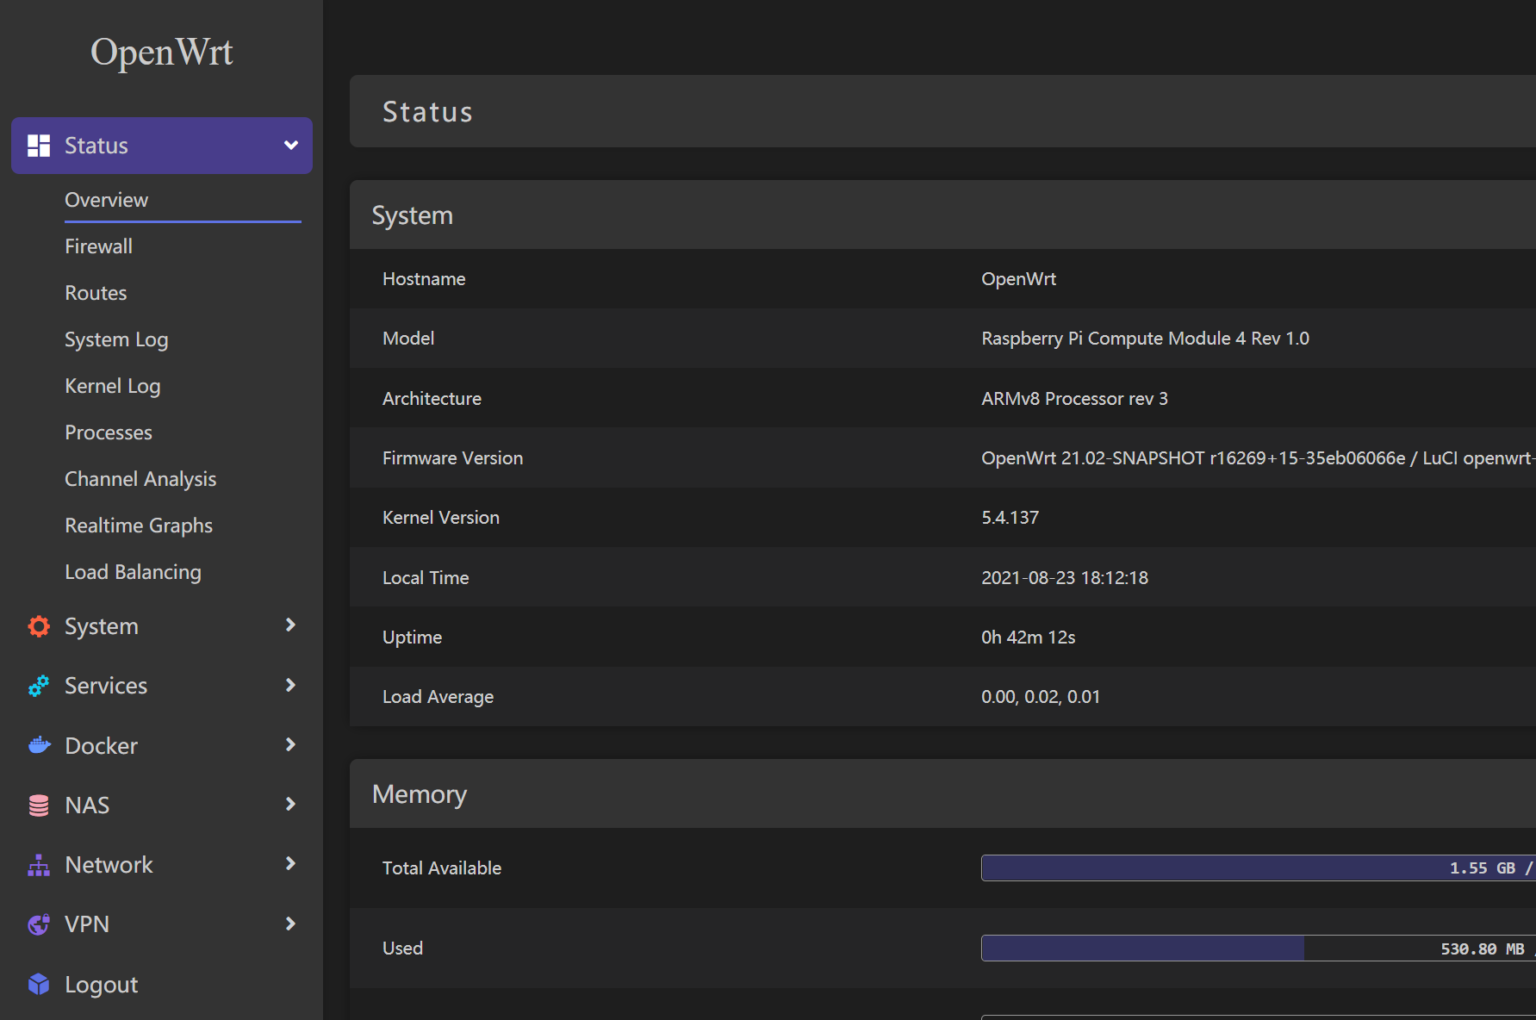This screenshot has width=1536, height=1020.
Task: Click the Network icon in sidebar
Action: pos(38,864)
